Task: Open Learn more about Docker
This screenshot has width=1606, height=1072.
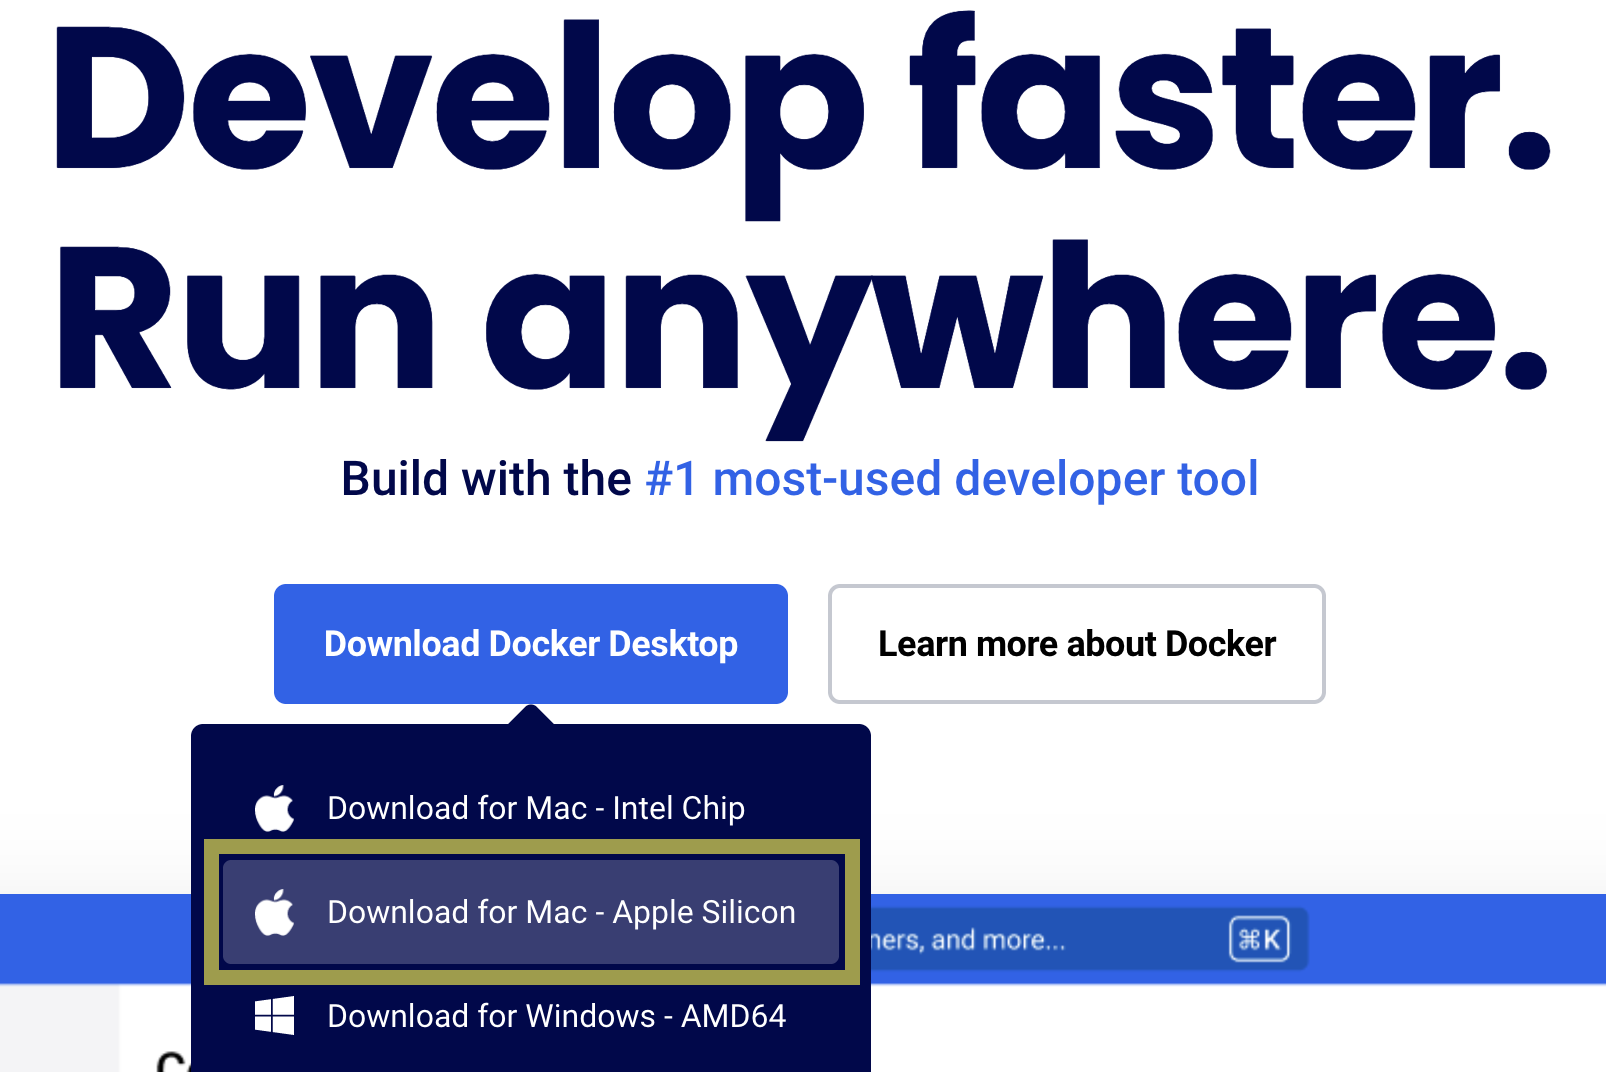Action: click(1076, 644)
